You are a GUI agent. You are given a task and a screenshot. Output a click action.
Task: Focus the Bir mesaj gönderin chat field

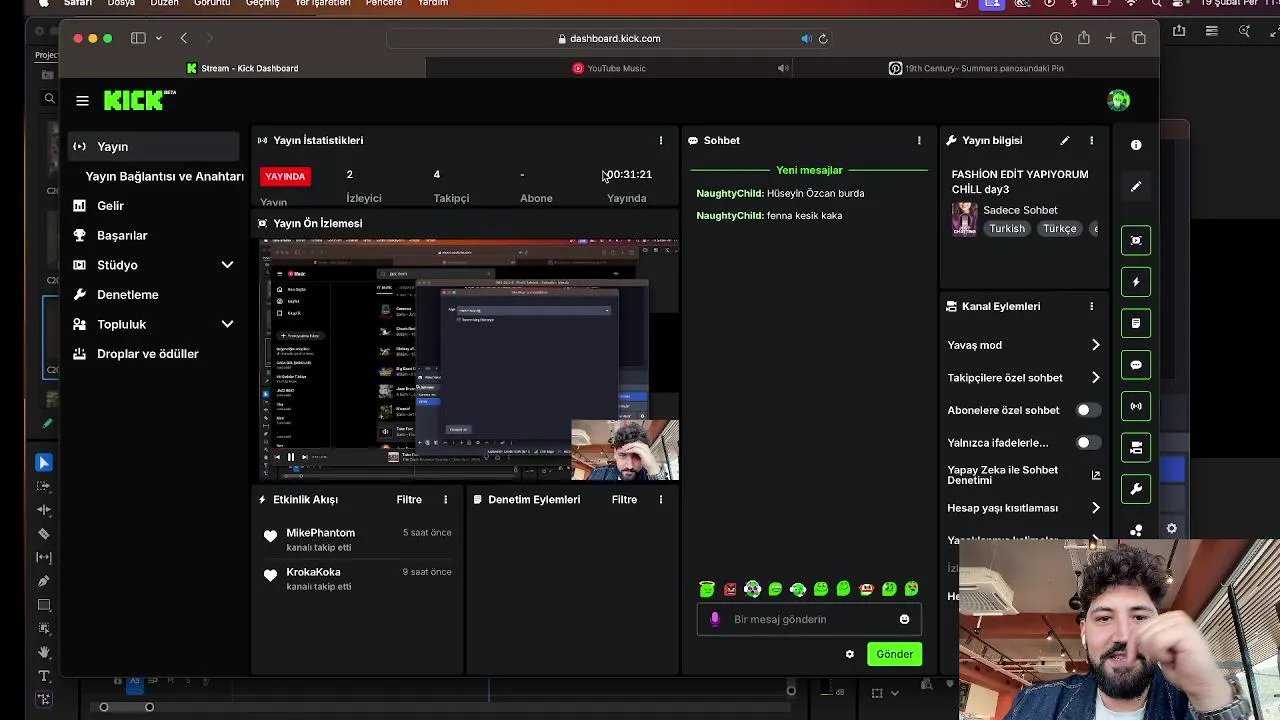[808, 619]
